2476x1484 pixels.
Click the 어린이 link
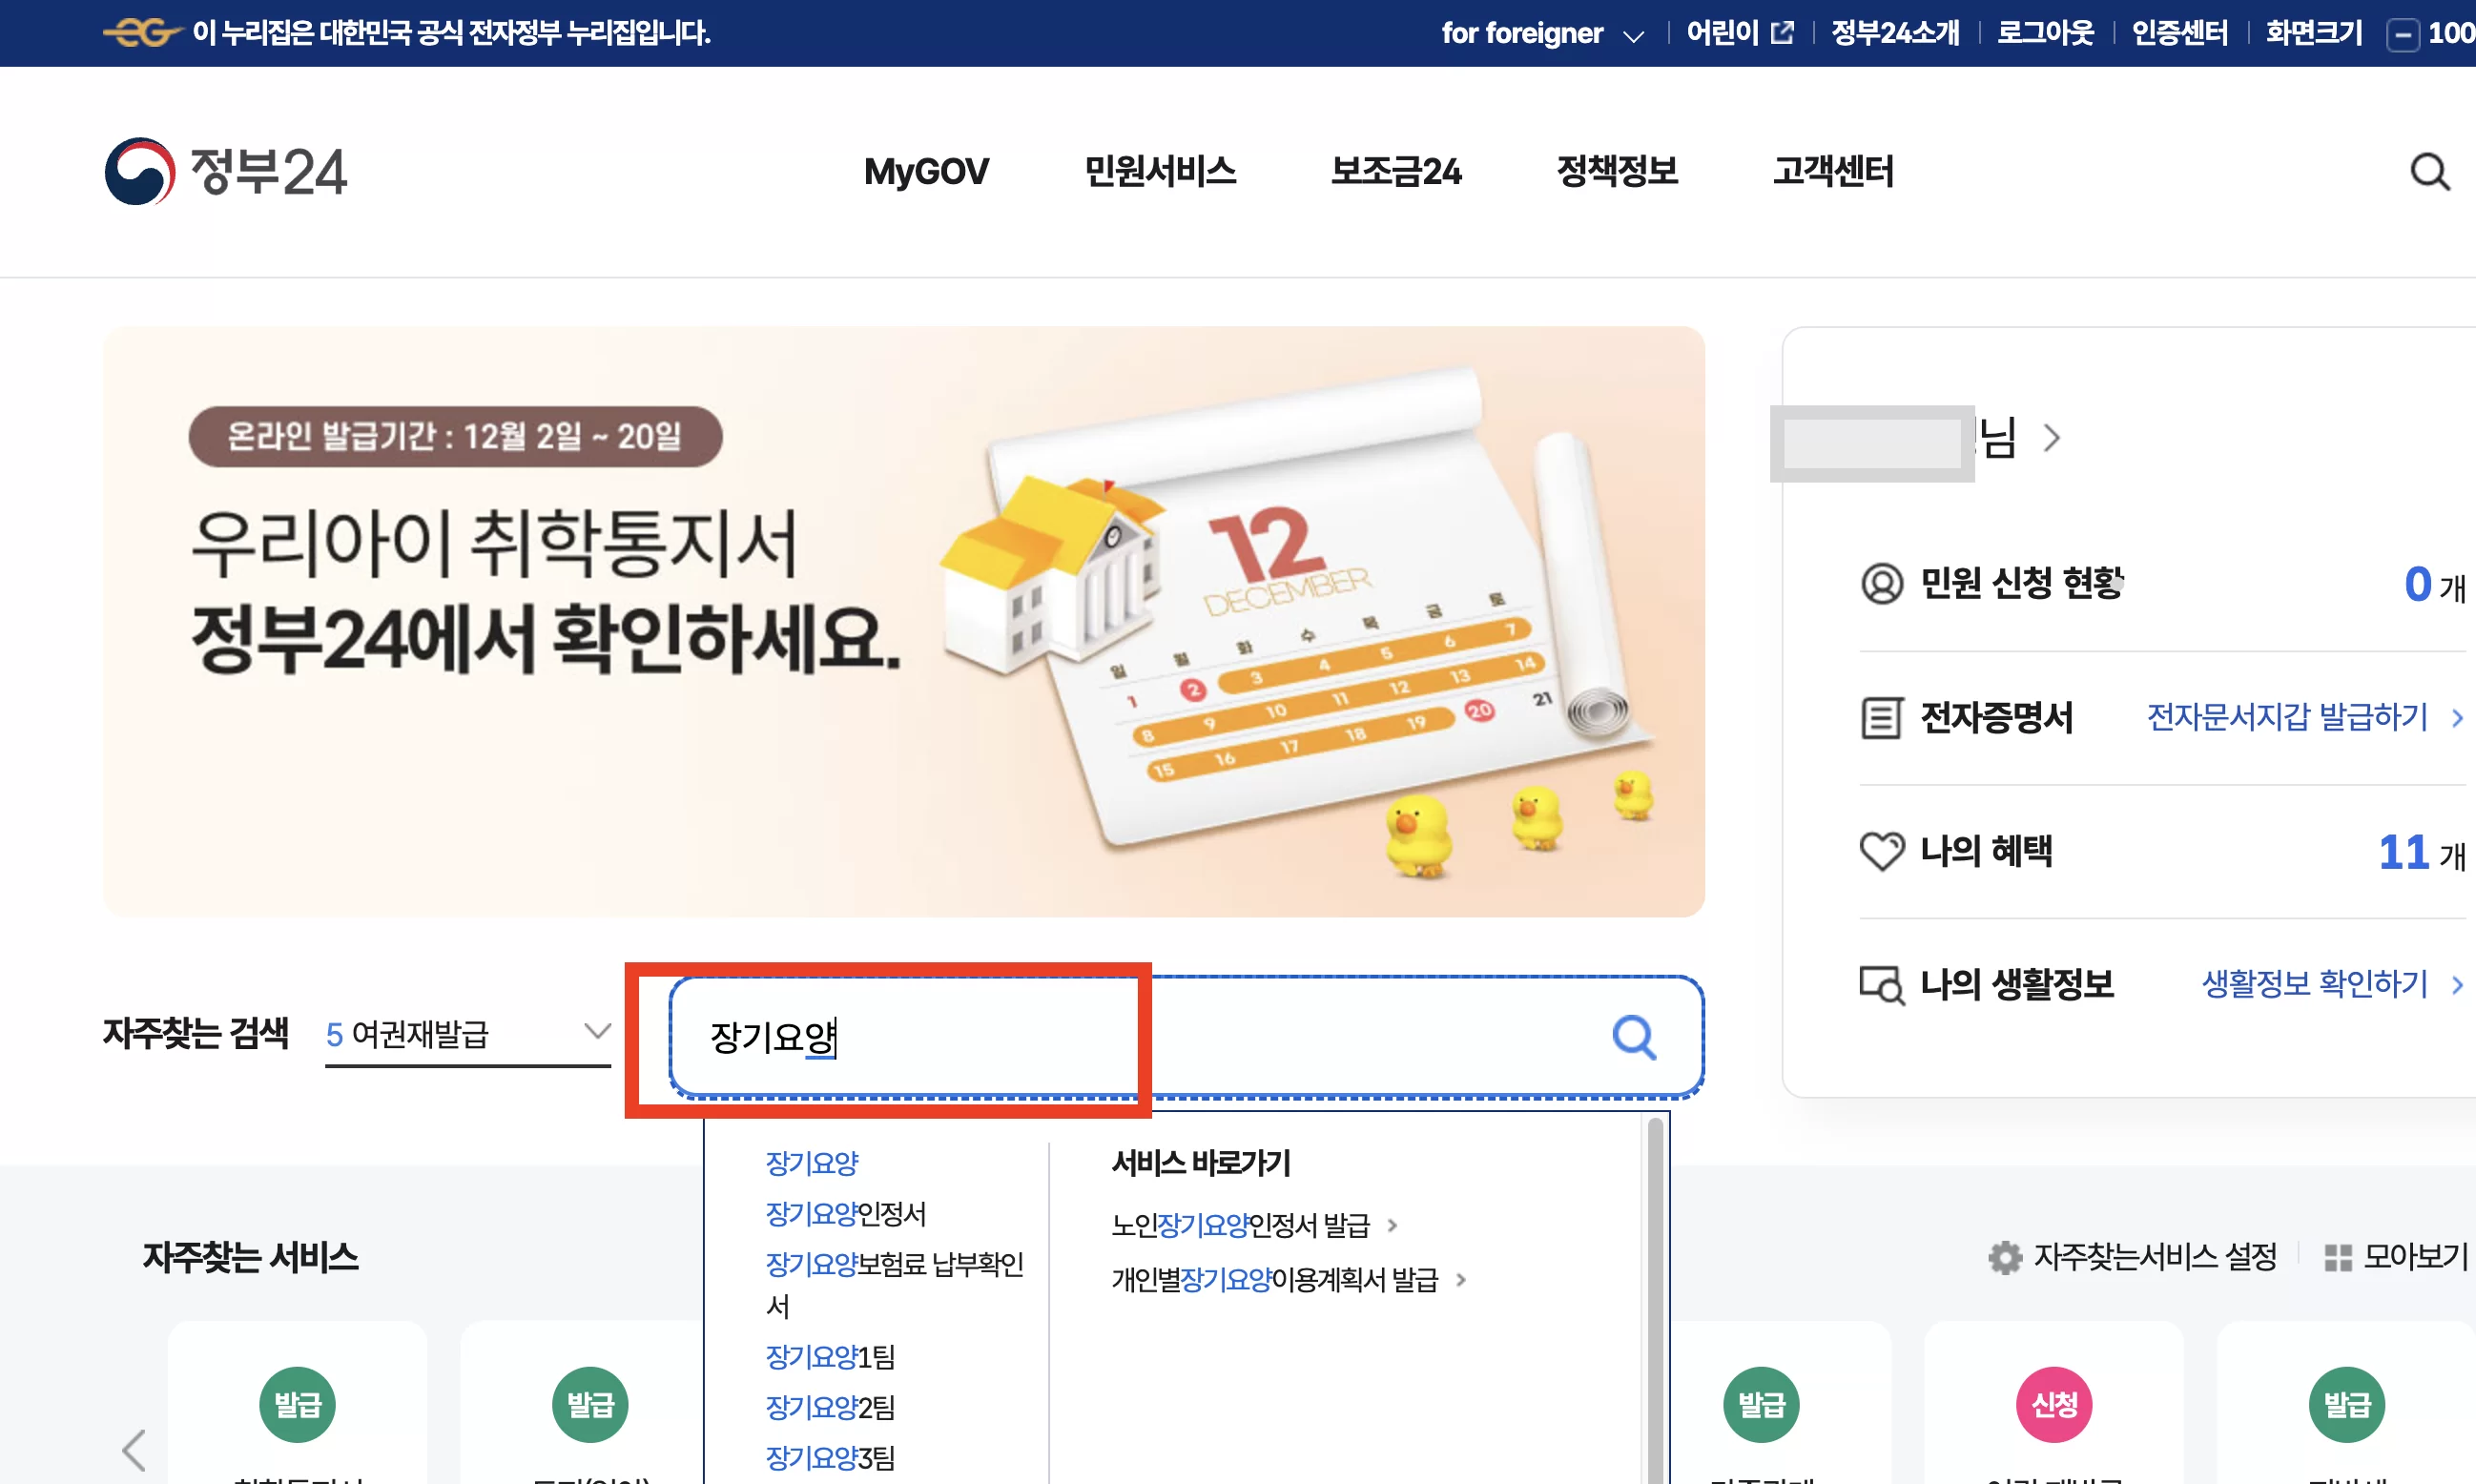click(1722, 33)
